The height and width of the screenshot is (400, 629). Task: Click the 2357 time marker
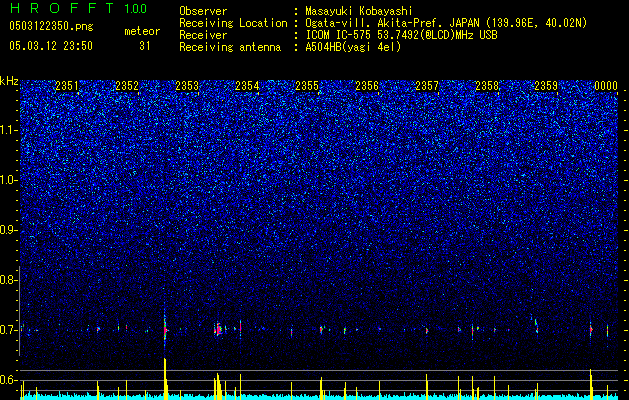pyautogui.click(x=427, y=86)
